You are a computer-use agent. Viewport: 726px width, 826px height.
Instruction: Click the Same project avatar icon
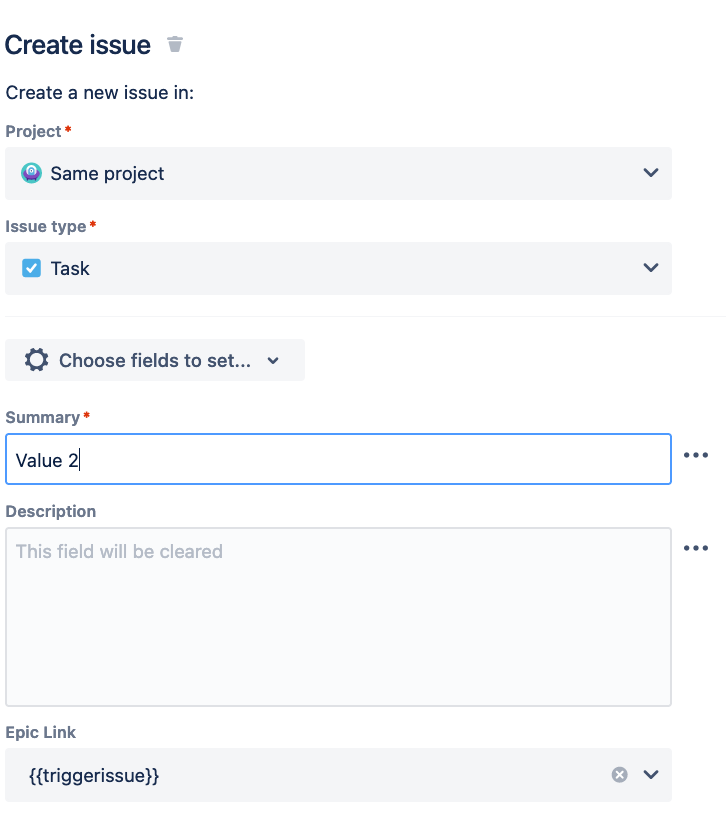(x=32, y=173)
